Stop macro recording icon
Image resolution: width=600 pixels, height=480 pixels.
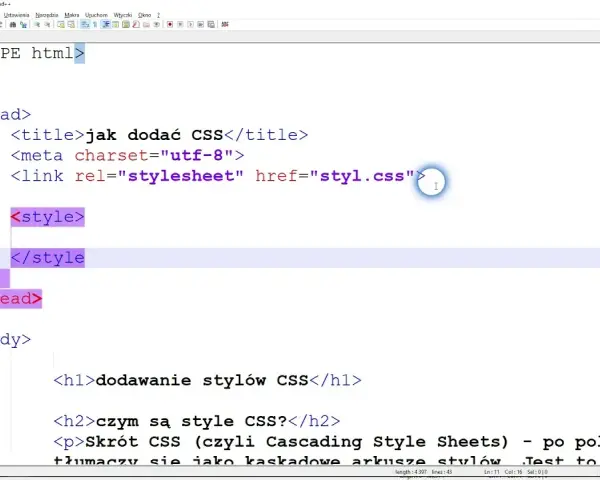click(180, 24)
